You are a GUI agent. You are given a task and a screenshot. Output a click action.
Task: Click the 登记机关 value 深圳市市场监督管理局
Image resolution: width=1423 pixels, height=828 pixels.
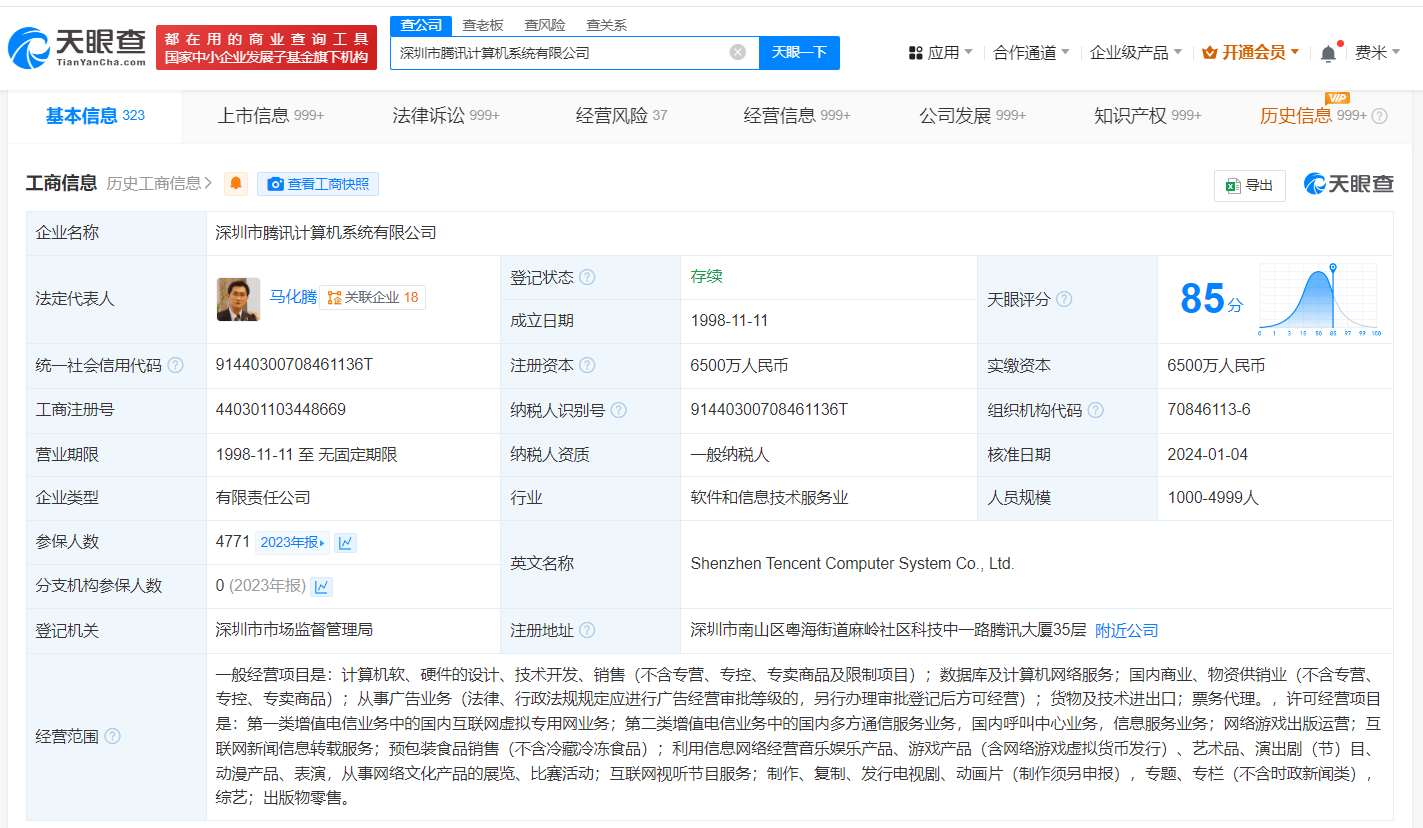pyautogui.click(x=294, y=630)
